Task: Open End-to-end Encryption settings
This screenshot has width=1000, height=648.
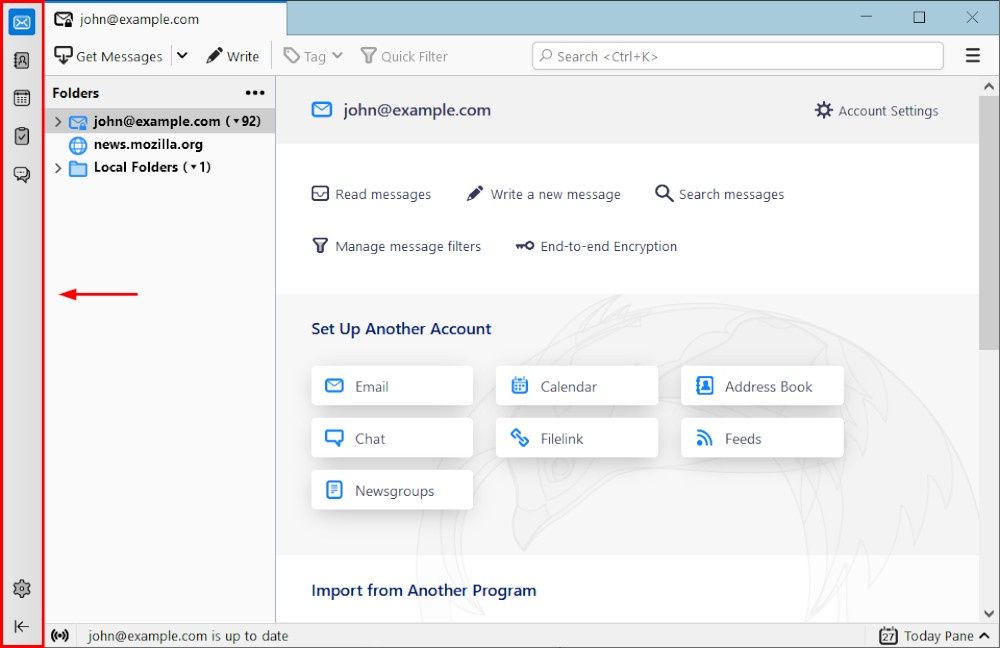Action: (596, 246)
